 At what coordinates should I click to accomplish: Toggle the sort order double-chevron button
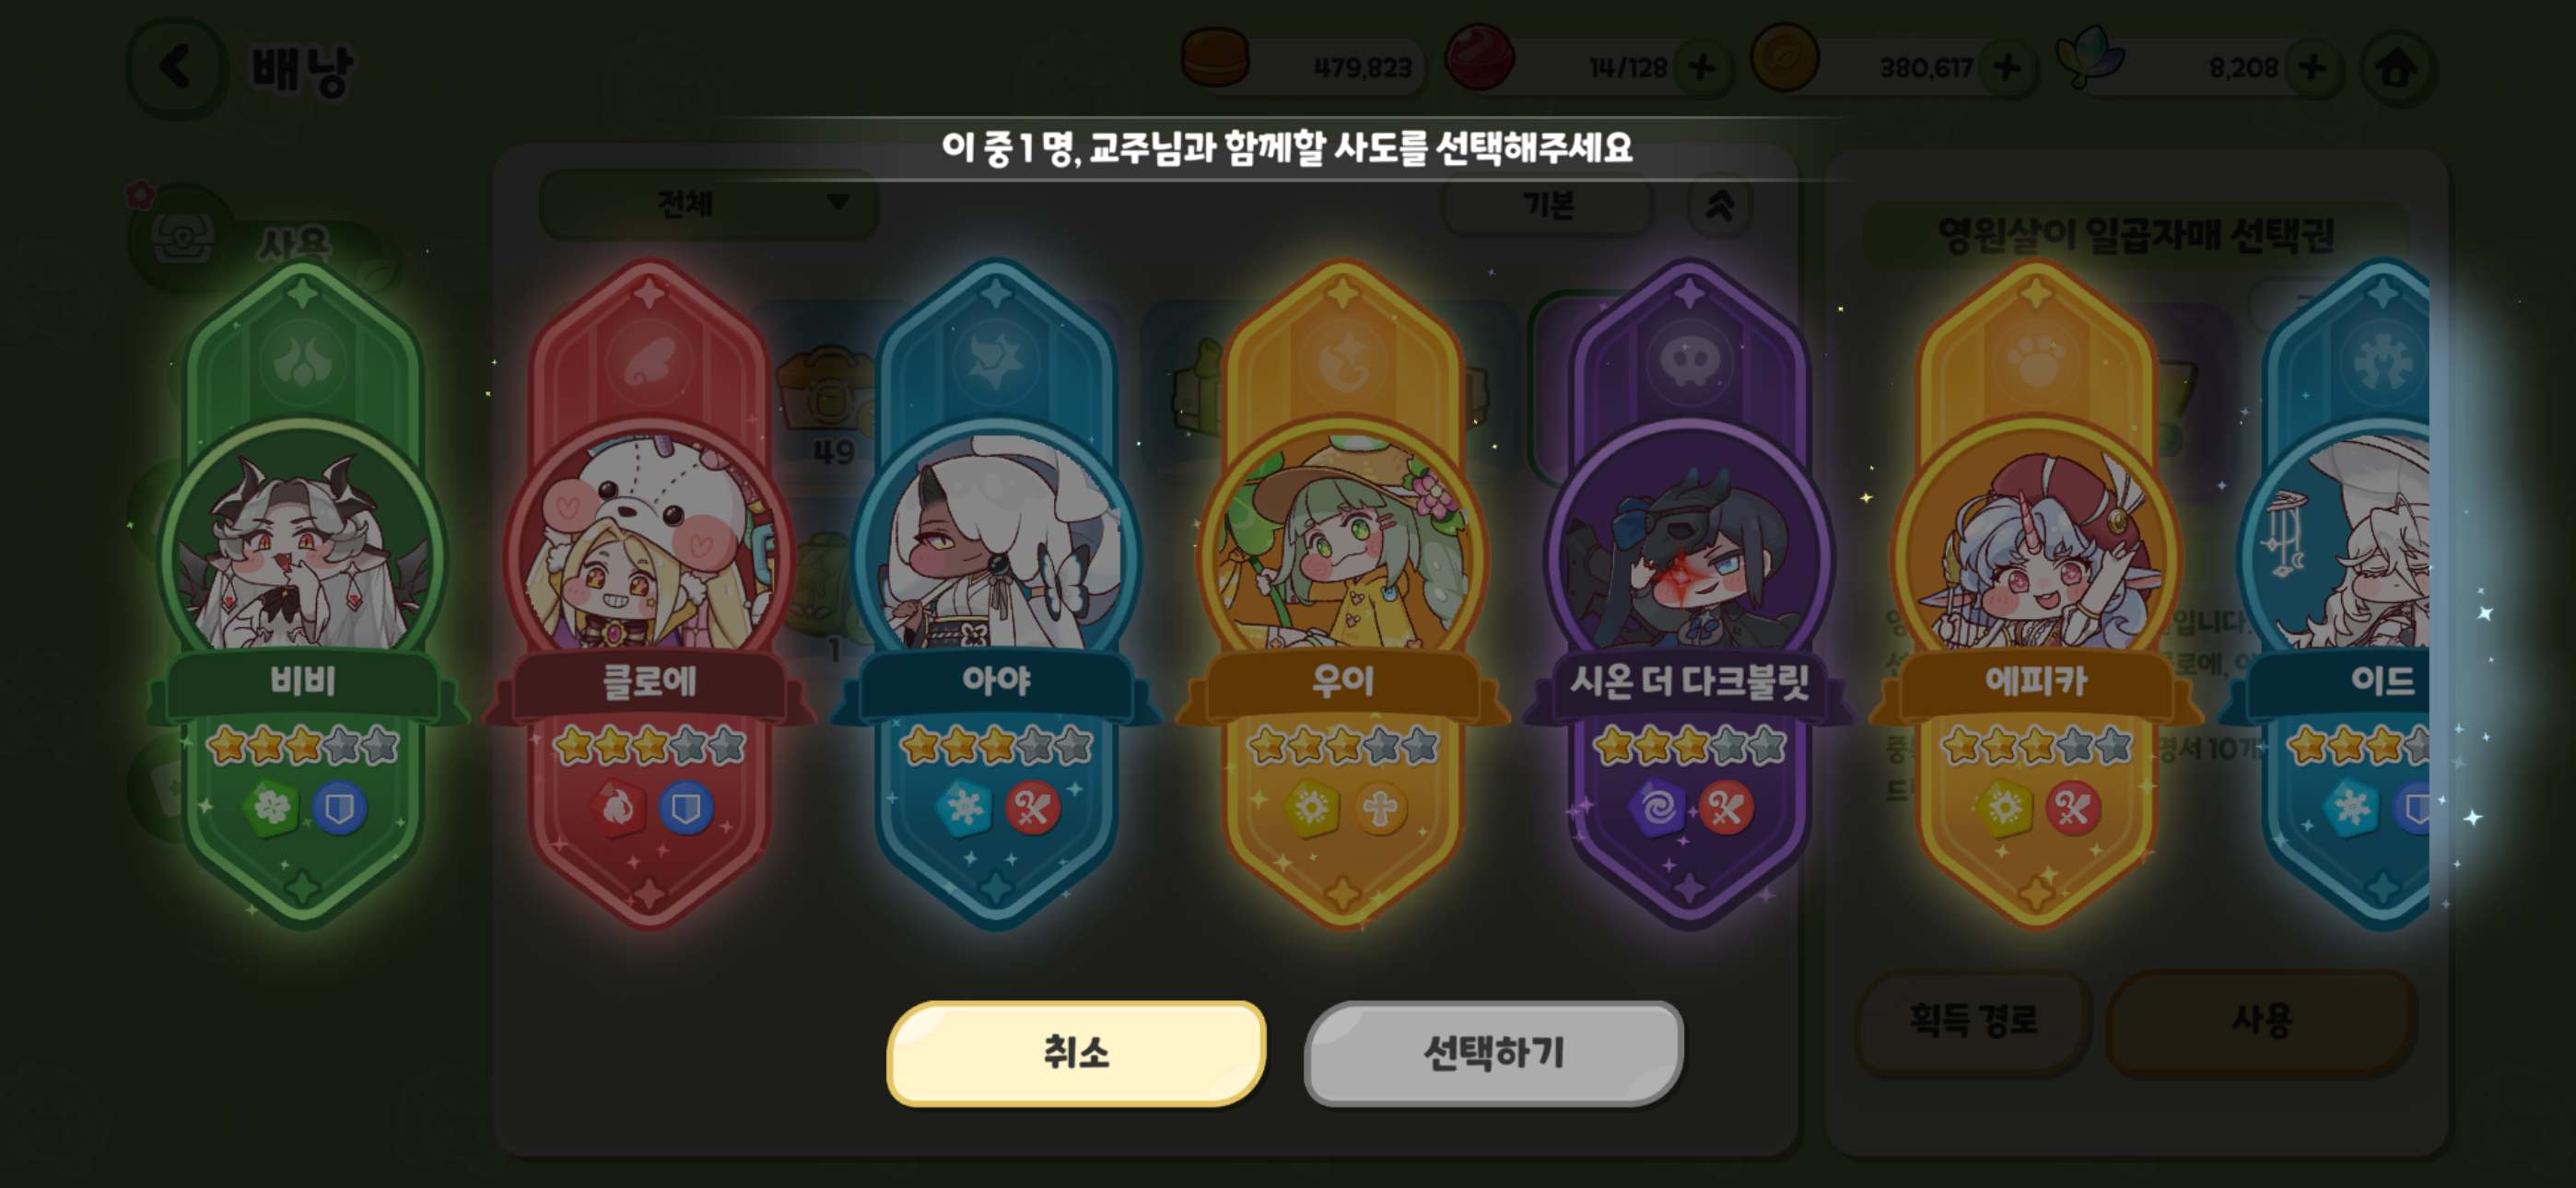pyautogui.click(x=1719, y=205)
